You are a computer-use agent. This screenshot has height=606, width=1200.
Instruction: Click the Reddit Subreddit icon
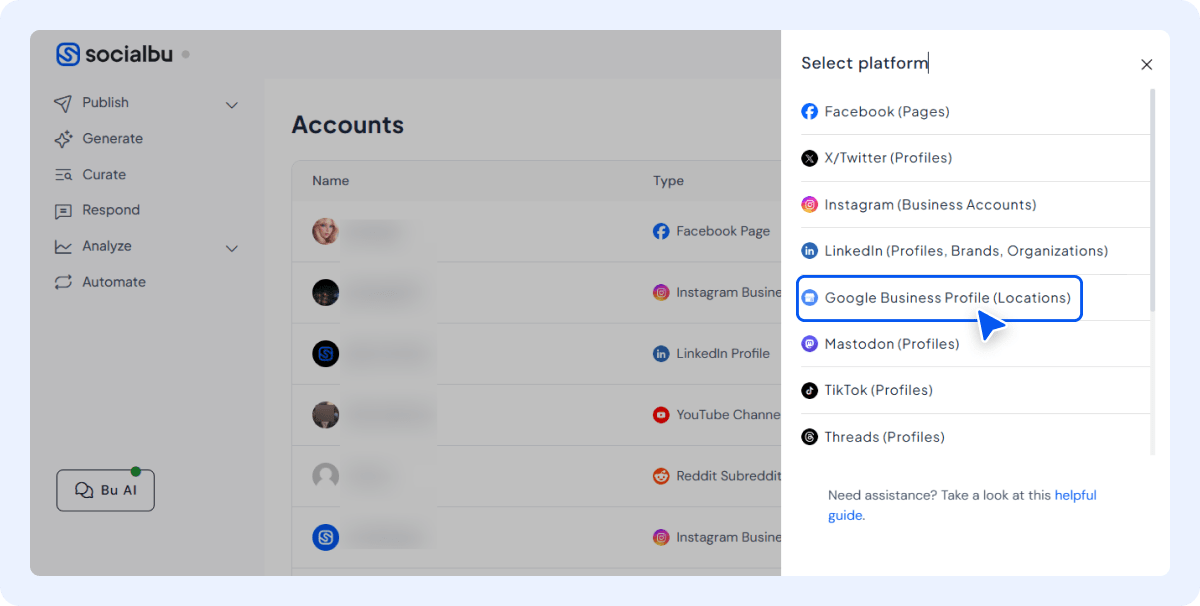[x=661, y=476]
